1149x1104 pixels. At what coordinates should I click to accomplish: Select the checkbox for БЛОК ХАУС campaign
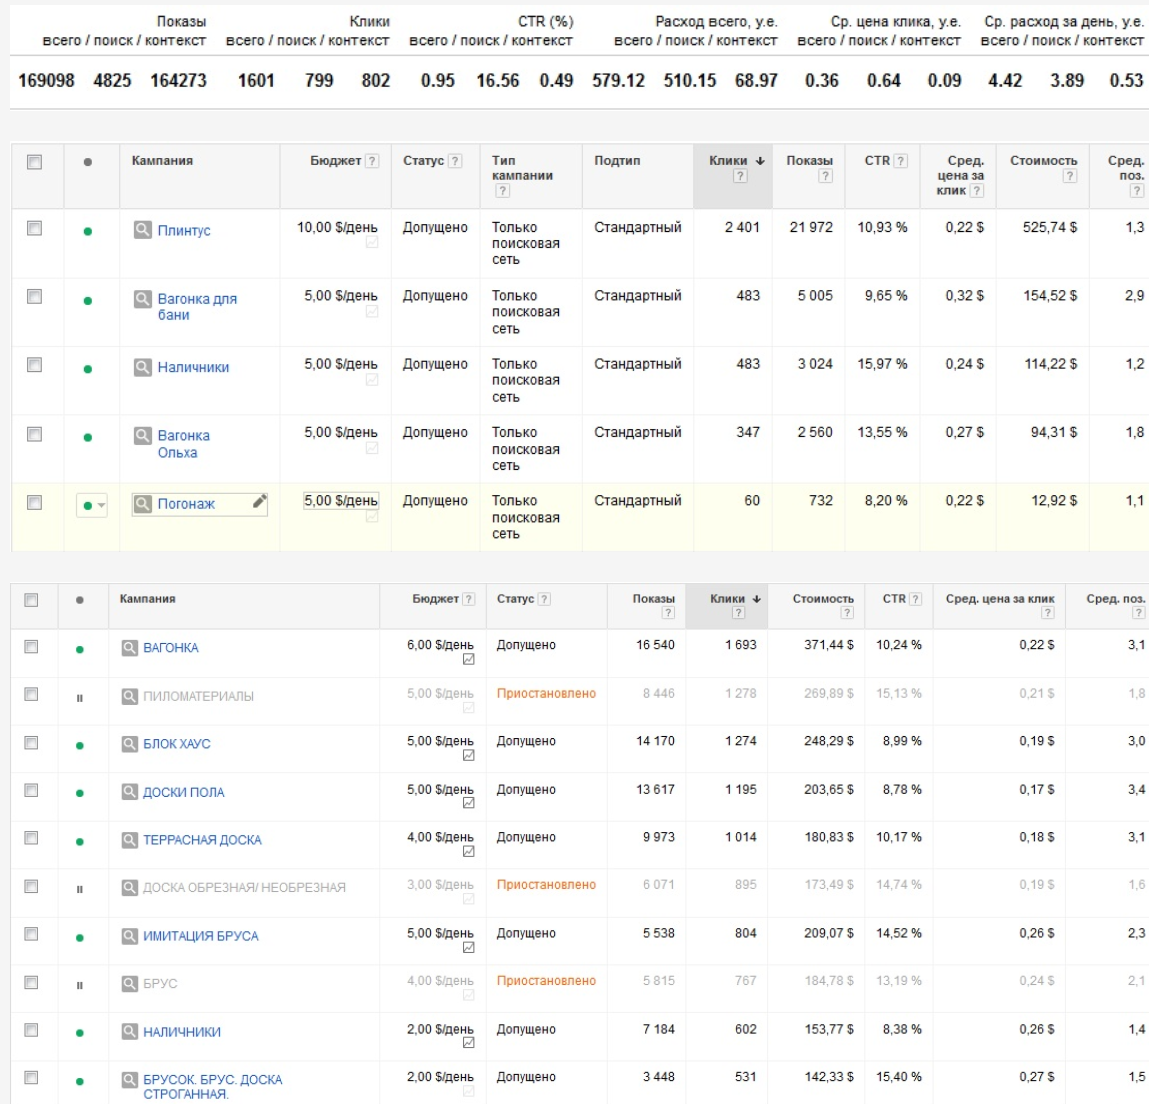(x=31, y=743)
